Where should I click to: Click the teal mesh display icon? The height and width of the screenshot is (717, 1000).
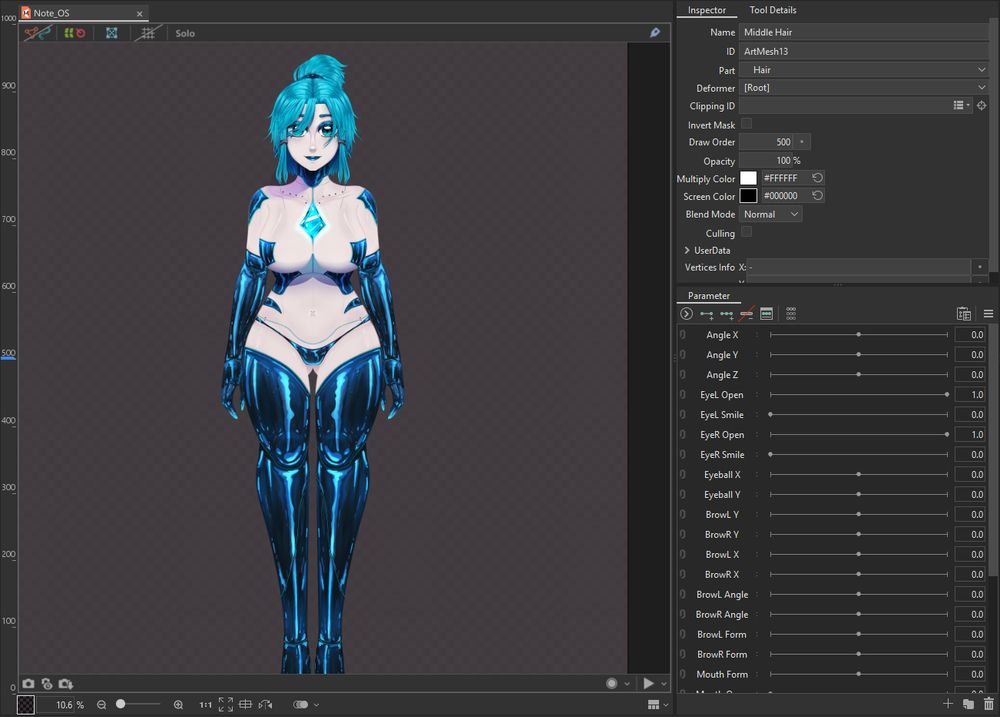[x=112, y=33]
